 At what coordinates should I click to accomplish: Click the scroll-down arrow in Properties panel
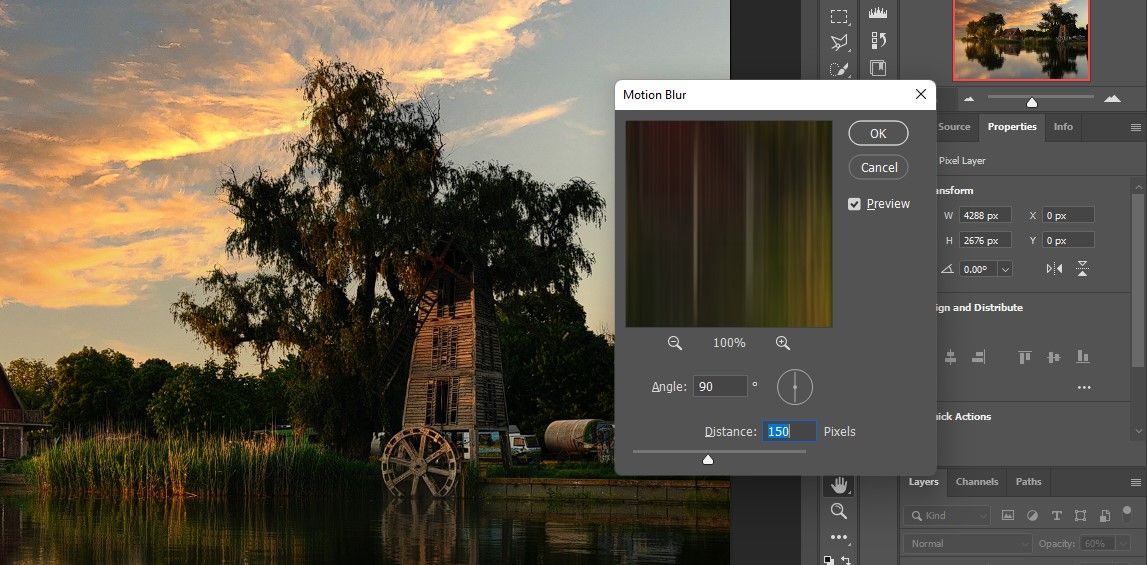[1137, 431]
